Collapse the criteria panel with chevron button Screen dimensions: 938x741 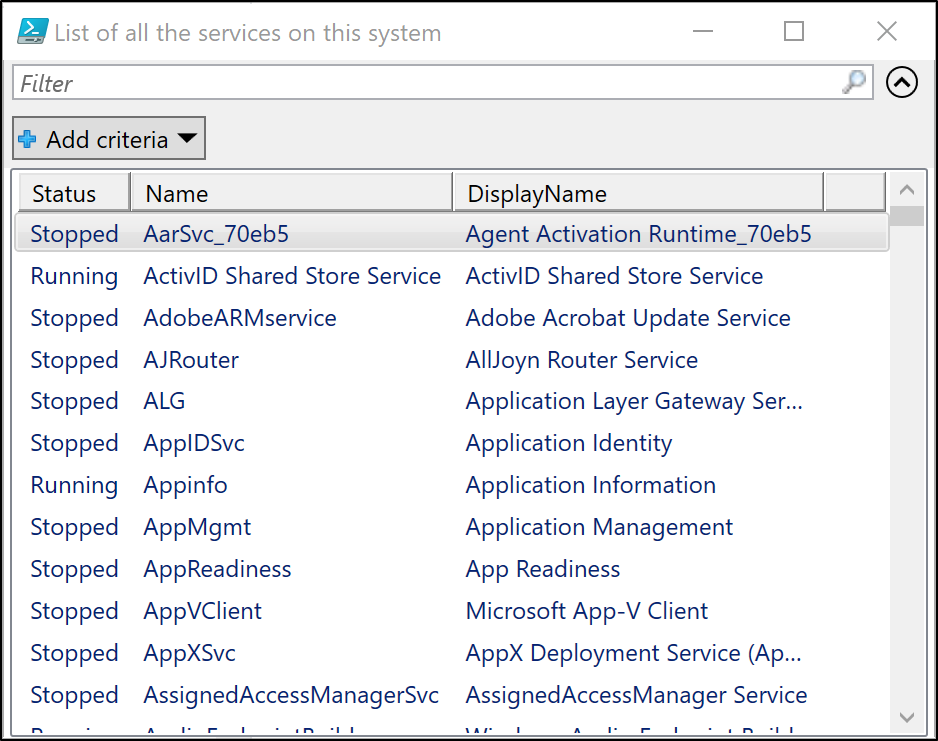tap(902, 83)
